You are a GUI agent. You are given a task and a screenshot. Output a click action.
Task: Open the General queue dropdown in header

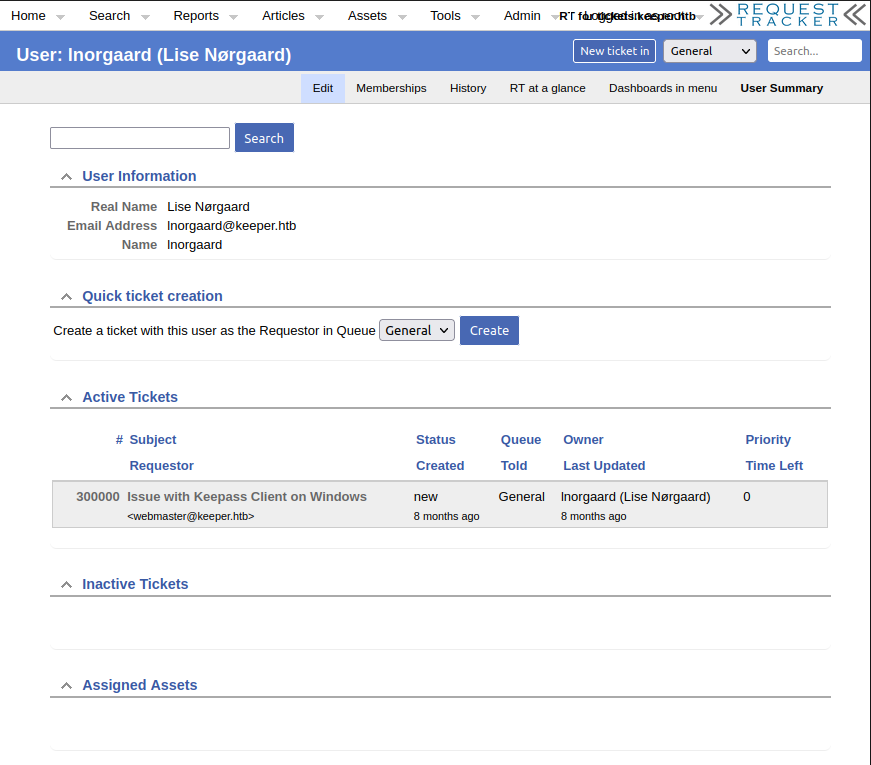click(x=710, y=51)
